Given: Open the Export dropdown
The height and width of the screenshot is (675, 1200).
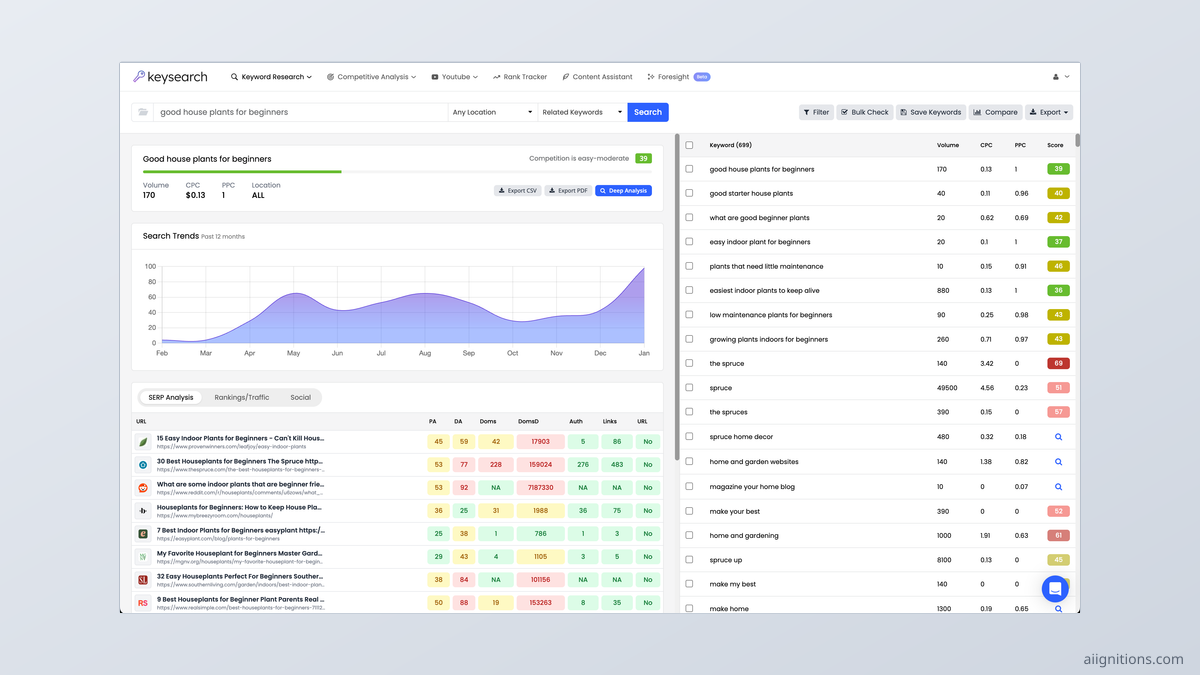Looking at the screenshot, I should [x=1048, y=112].
